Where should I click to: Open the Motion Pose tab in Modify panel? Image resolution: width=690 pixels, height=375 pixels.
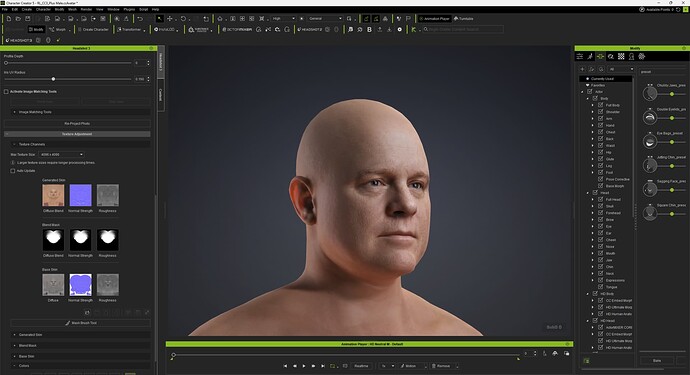pos(590,56)
